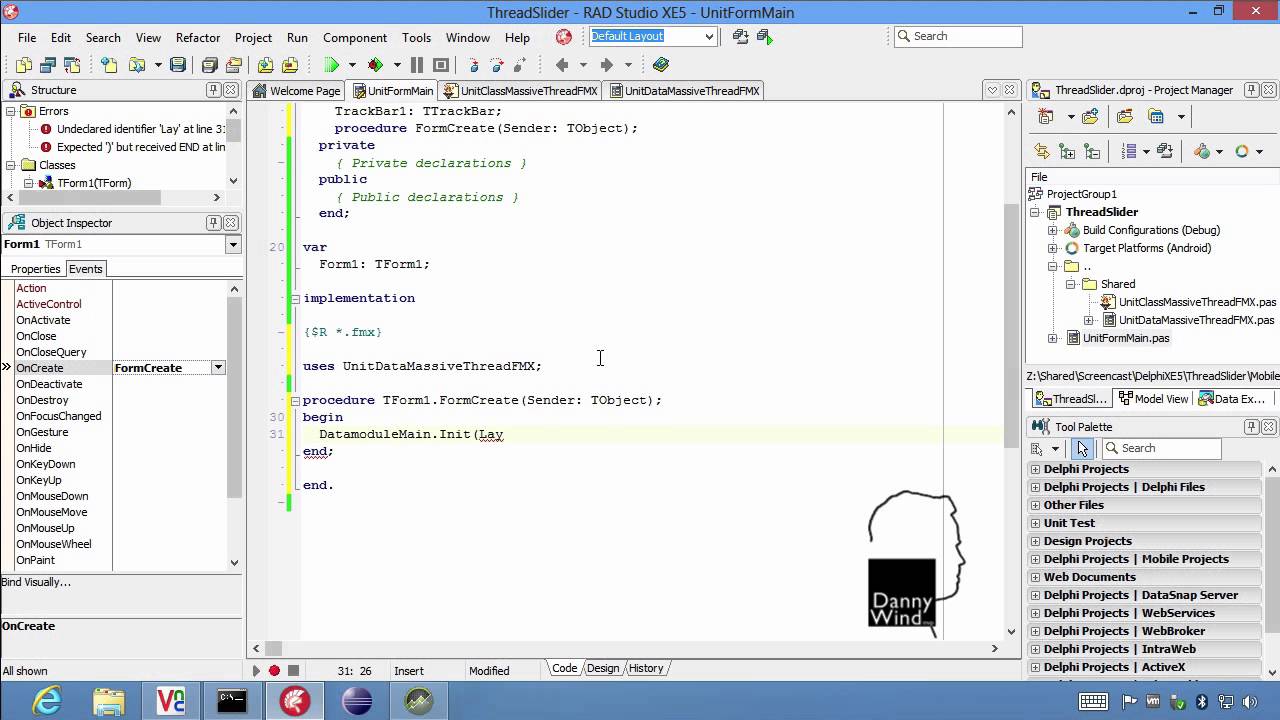Click the Run Without Debugging icon
This screenshot has height=720, width=1280.
[376, 65]
